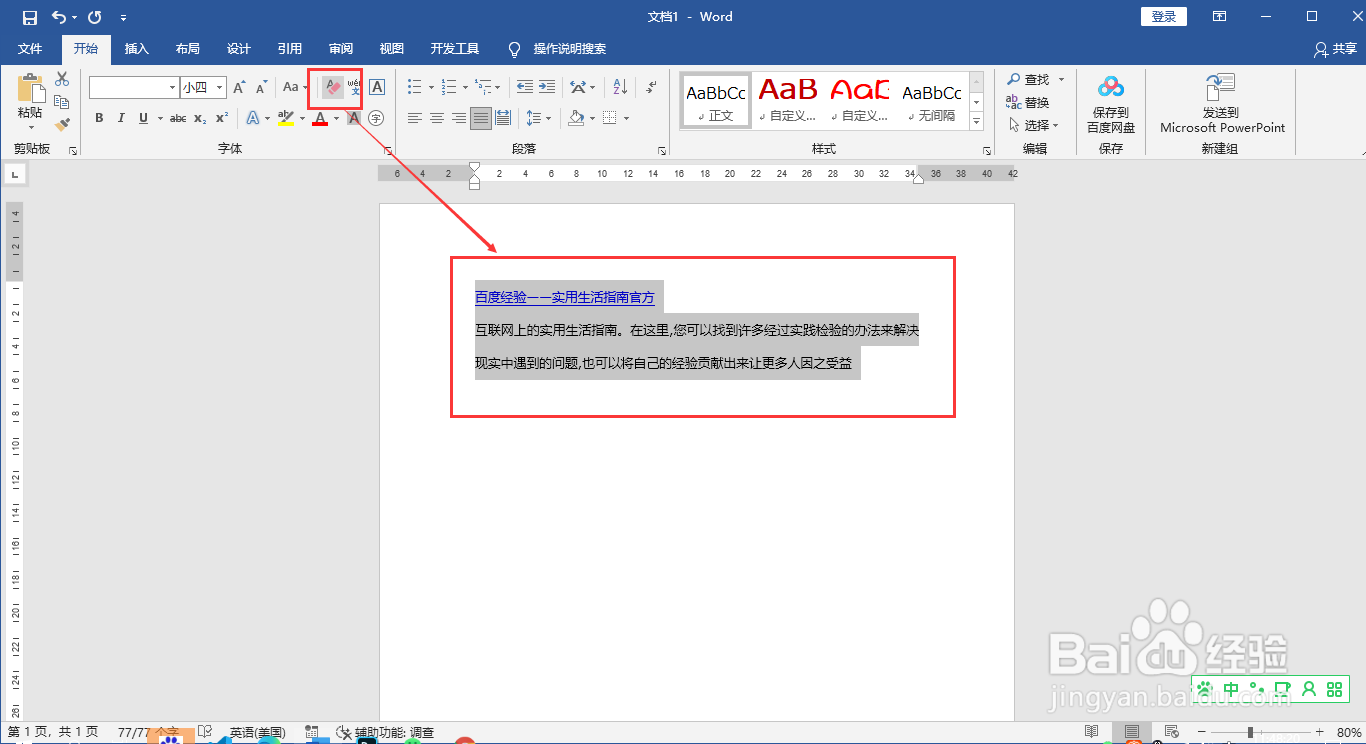Switch to Read Mode view in status bar
Viewport: 1366px width, 744px height.
click(x=1091, y=732)
